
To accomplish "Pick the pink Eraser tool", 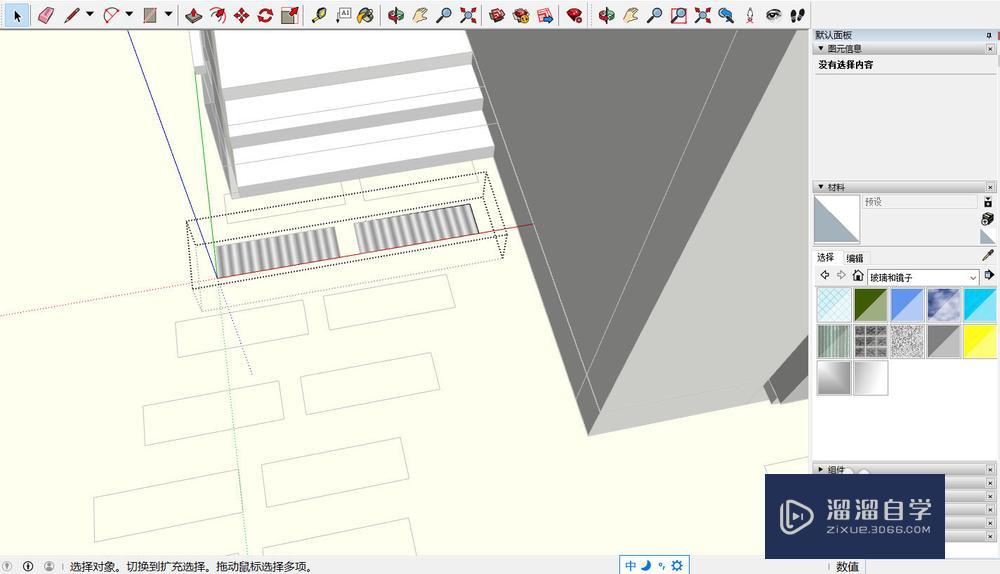I will [45, 15].
